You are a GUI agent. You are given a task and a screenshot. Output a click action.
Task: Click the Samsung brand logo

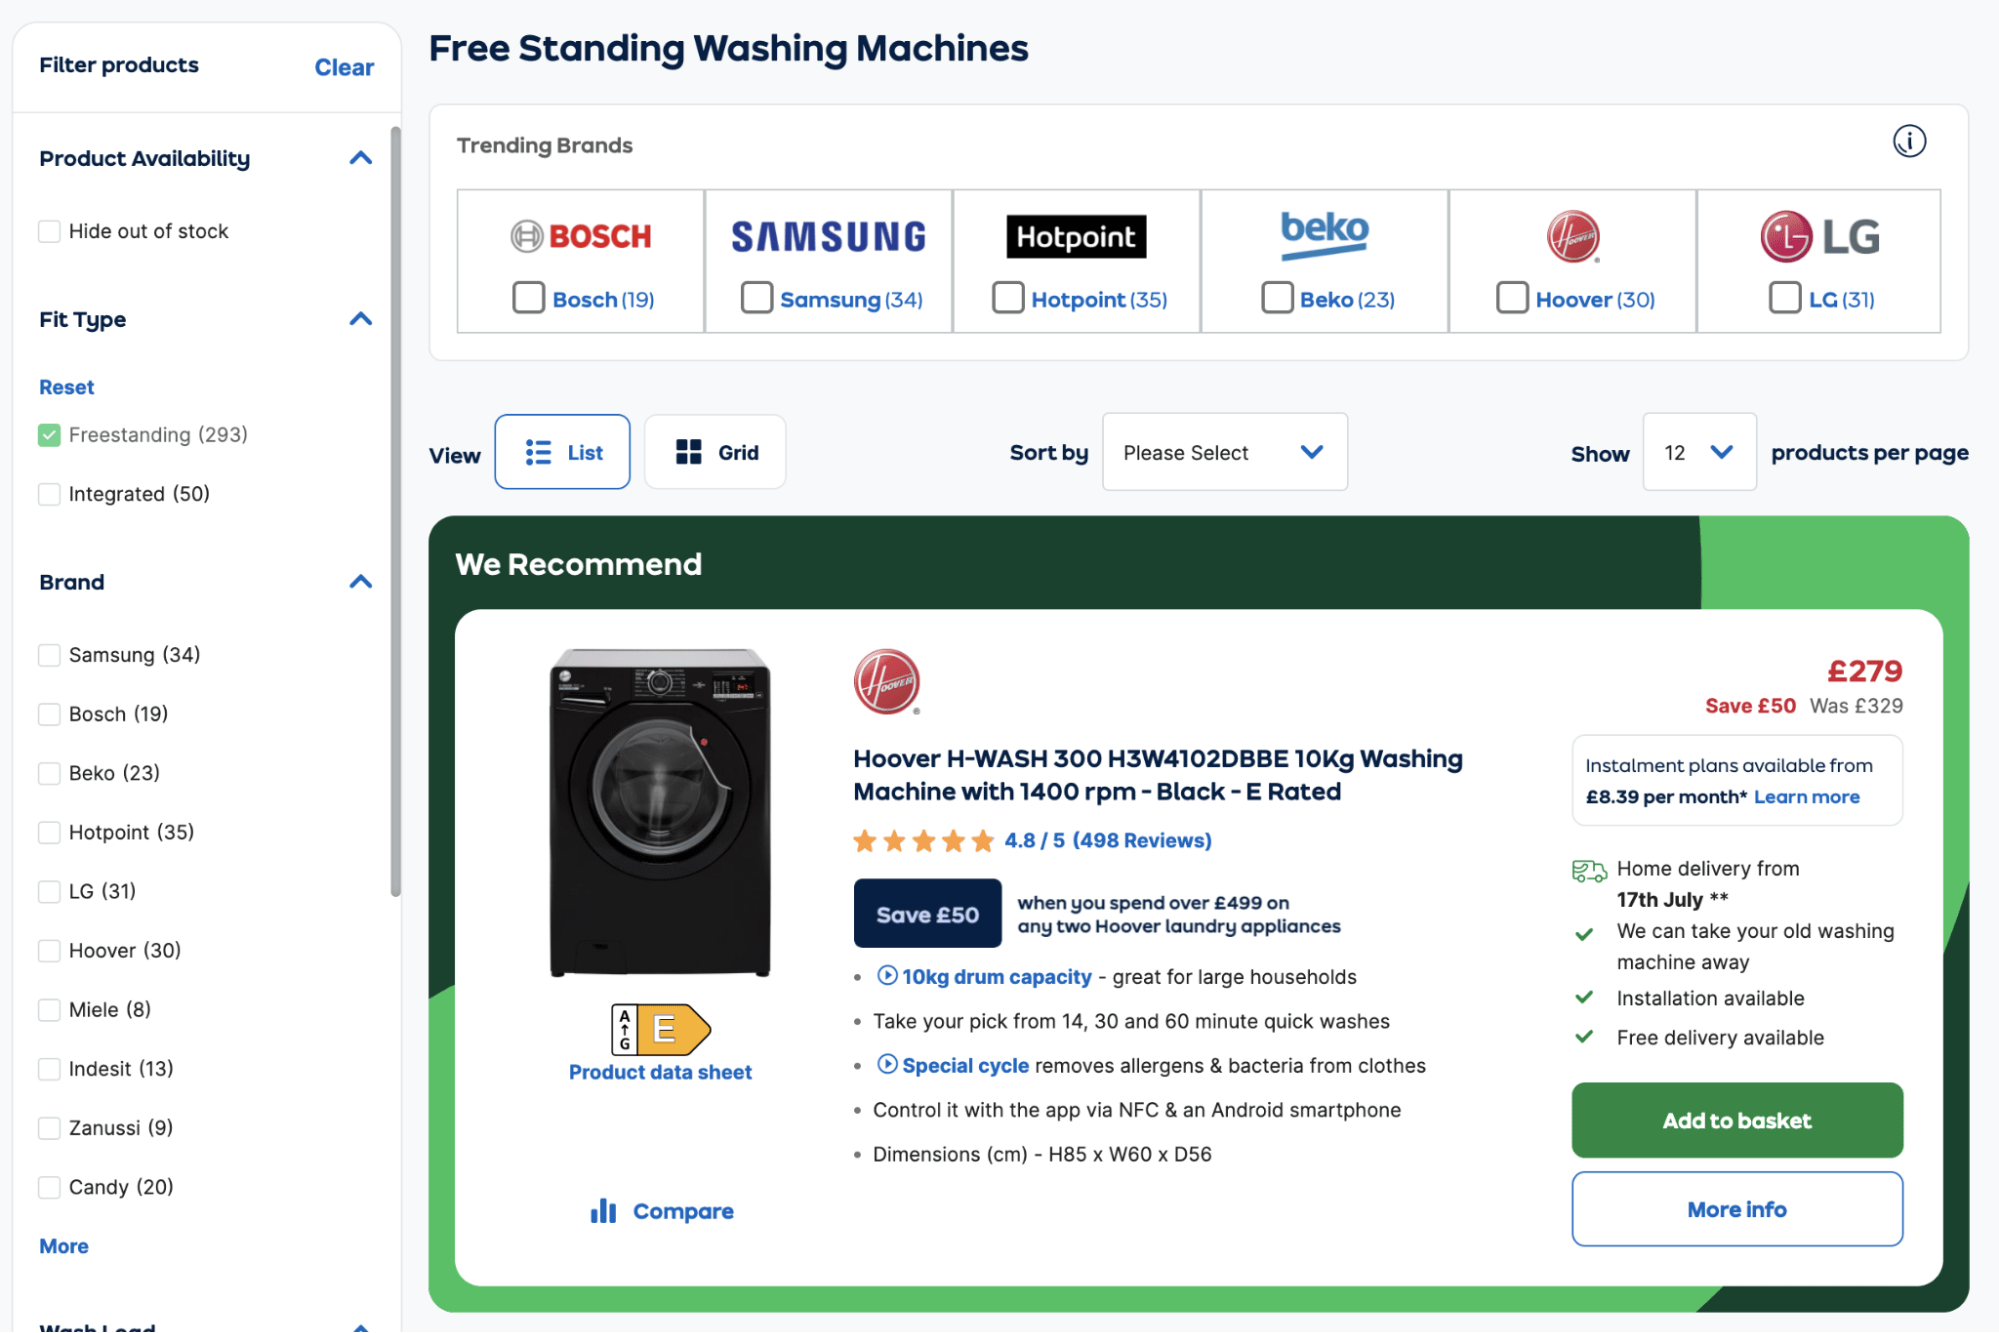[x=828, y=236]
